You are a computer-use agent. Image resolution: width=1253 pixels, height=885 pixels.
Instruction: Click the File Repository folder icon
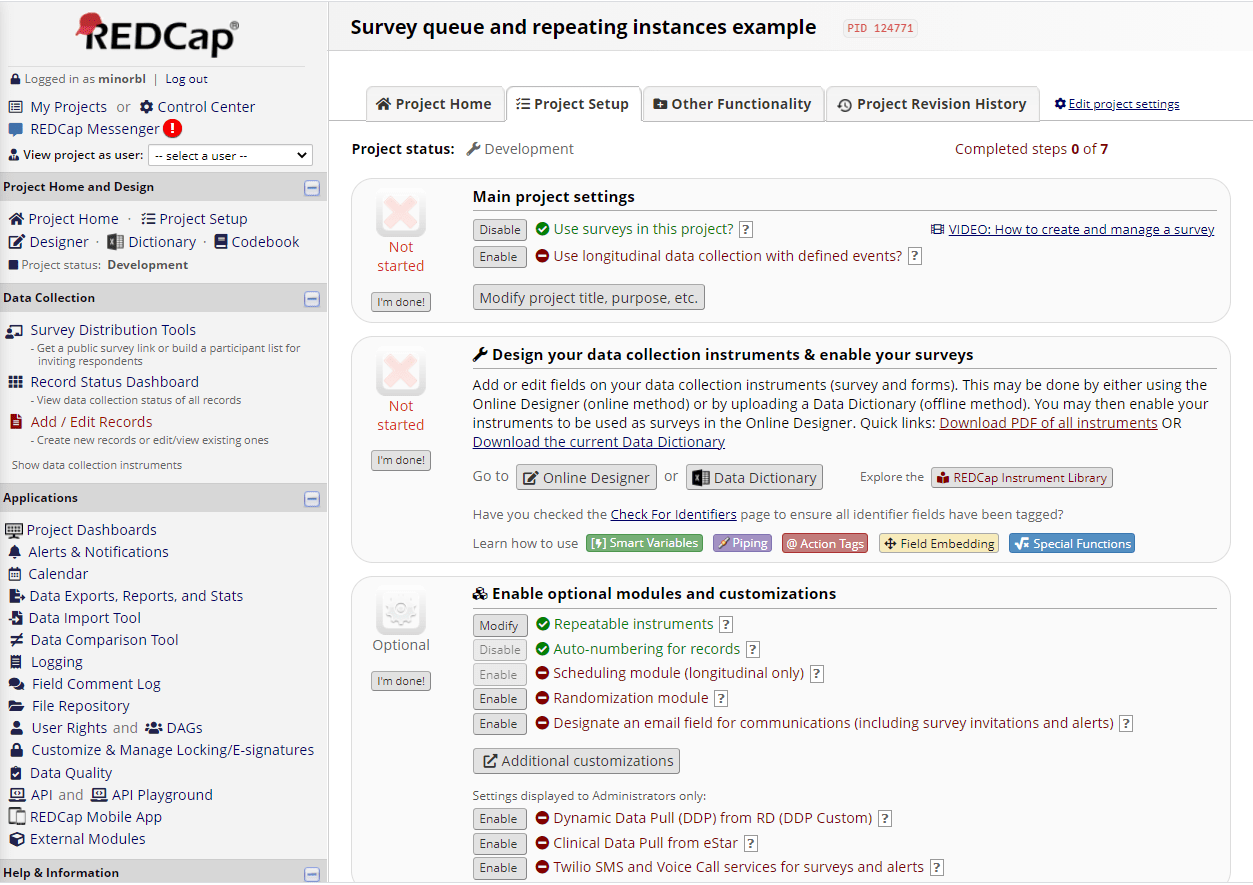pyautogui.click(x=16, y=706)
